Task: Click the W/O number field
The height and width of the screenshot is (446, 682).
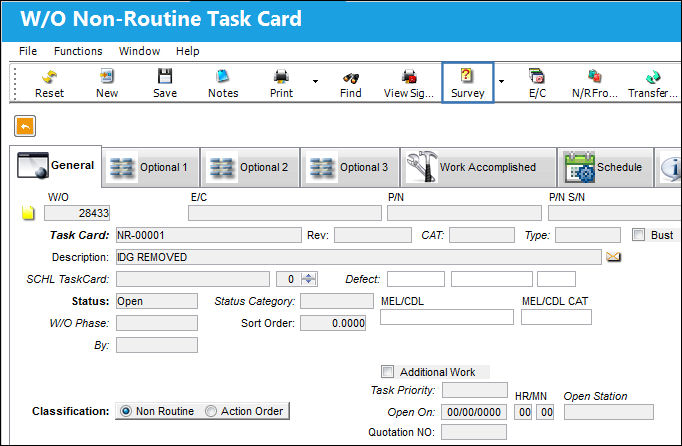Action: pyautogui.click(x=77, y=213)
